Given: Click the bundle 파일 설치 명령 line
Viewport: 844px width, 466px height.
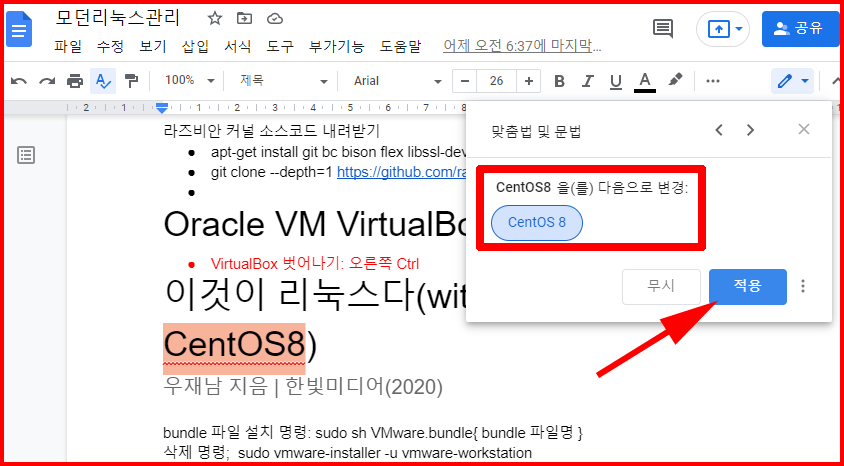Looking at the screenshot, I should [x=374, y=432].
